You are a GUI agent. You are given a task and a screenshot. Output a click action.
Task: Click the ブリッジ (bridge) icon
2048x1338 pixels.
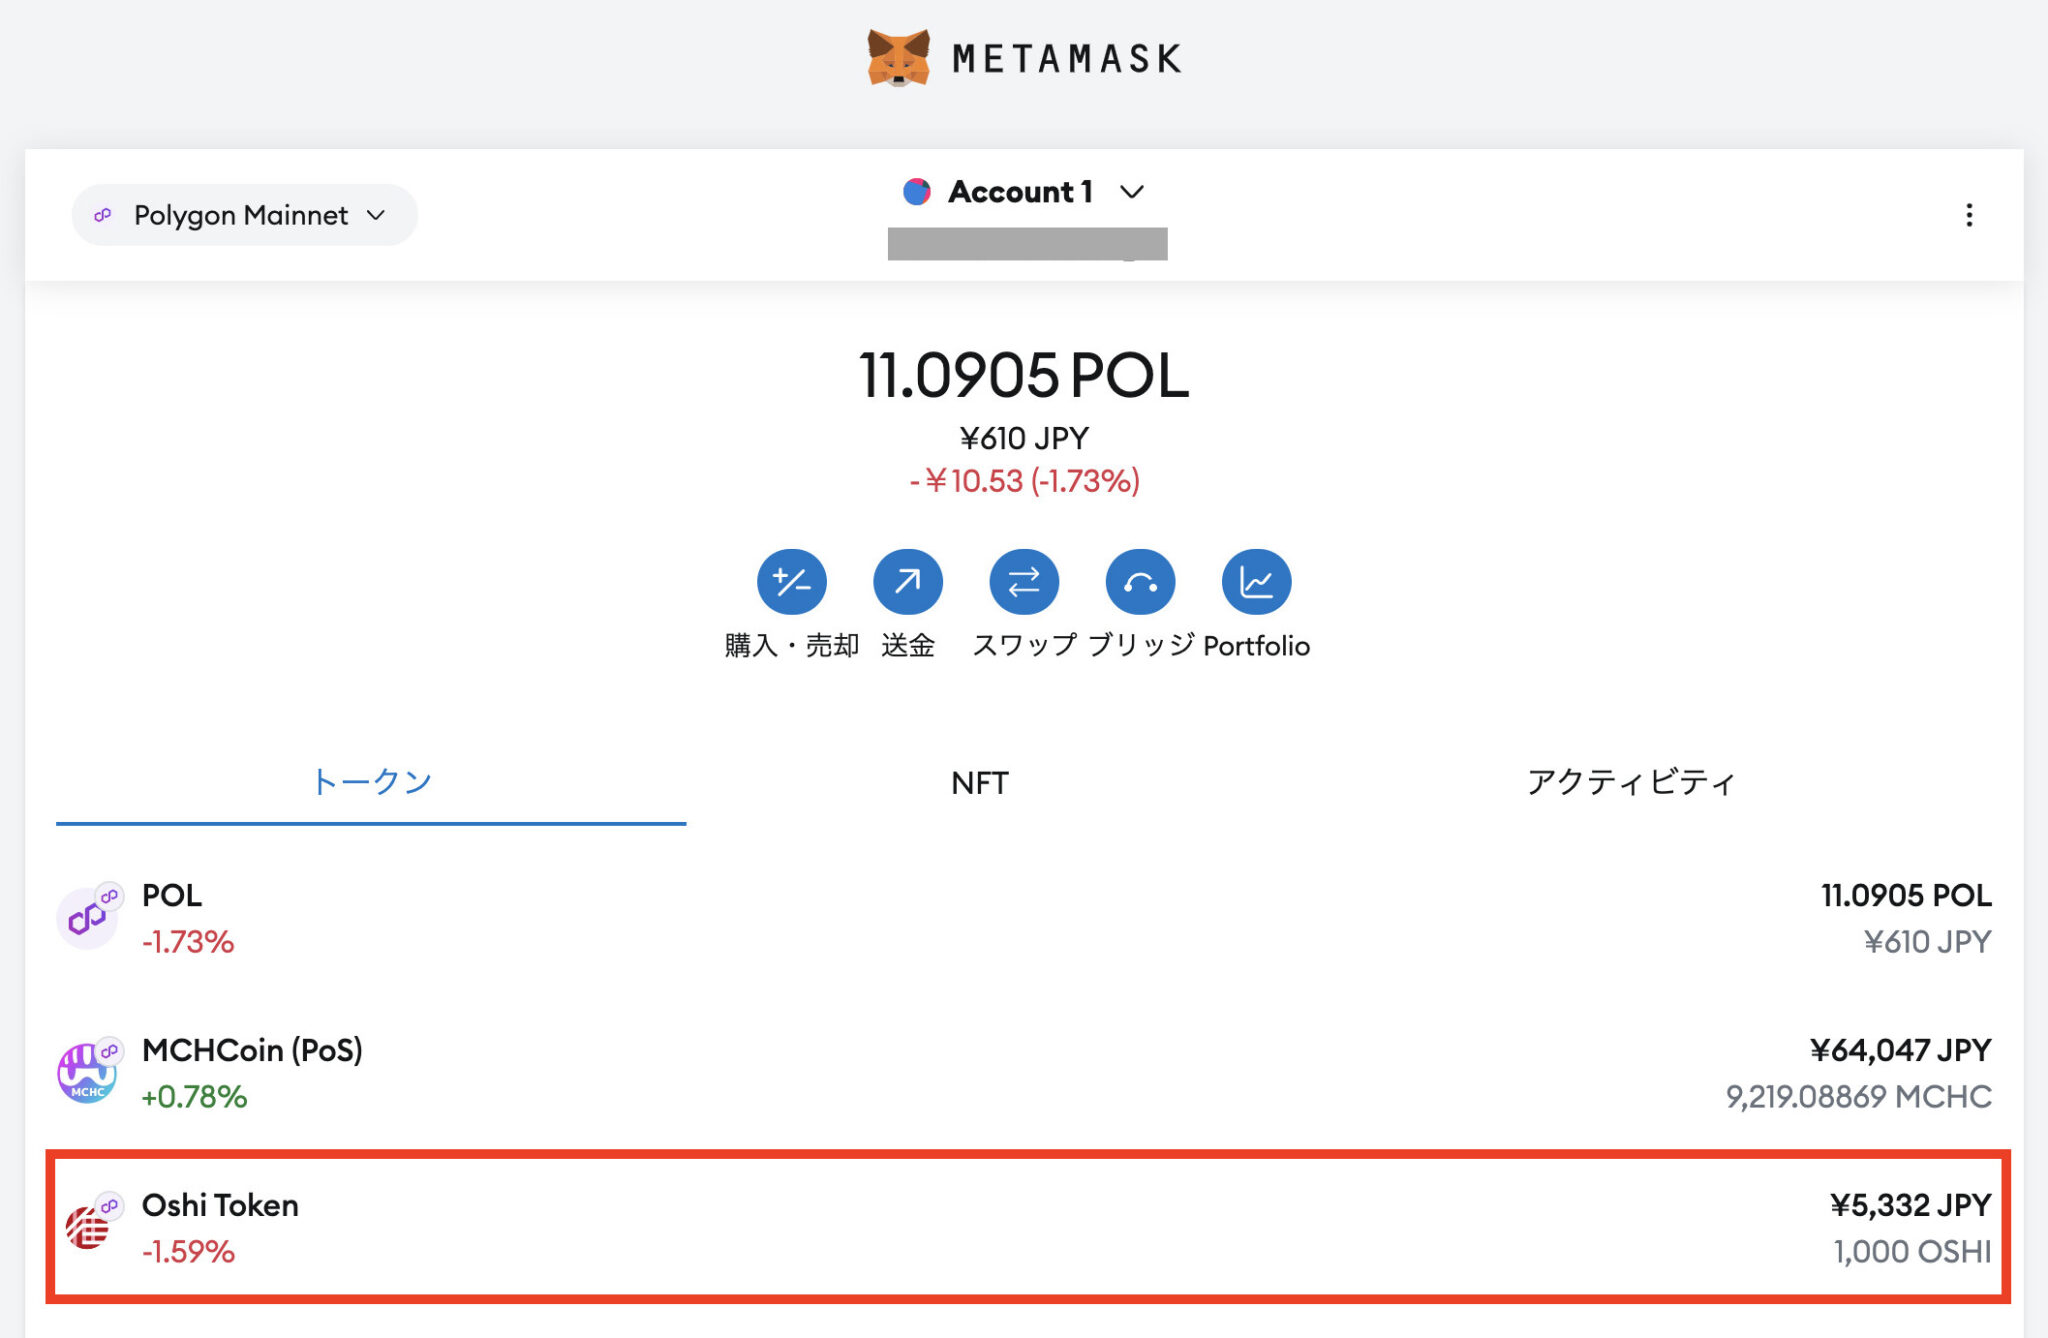coord(1139,580)
